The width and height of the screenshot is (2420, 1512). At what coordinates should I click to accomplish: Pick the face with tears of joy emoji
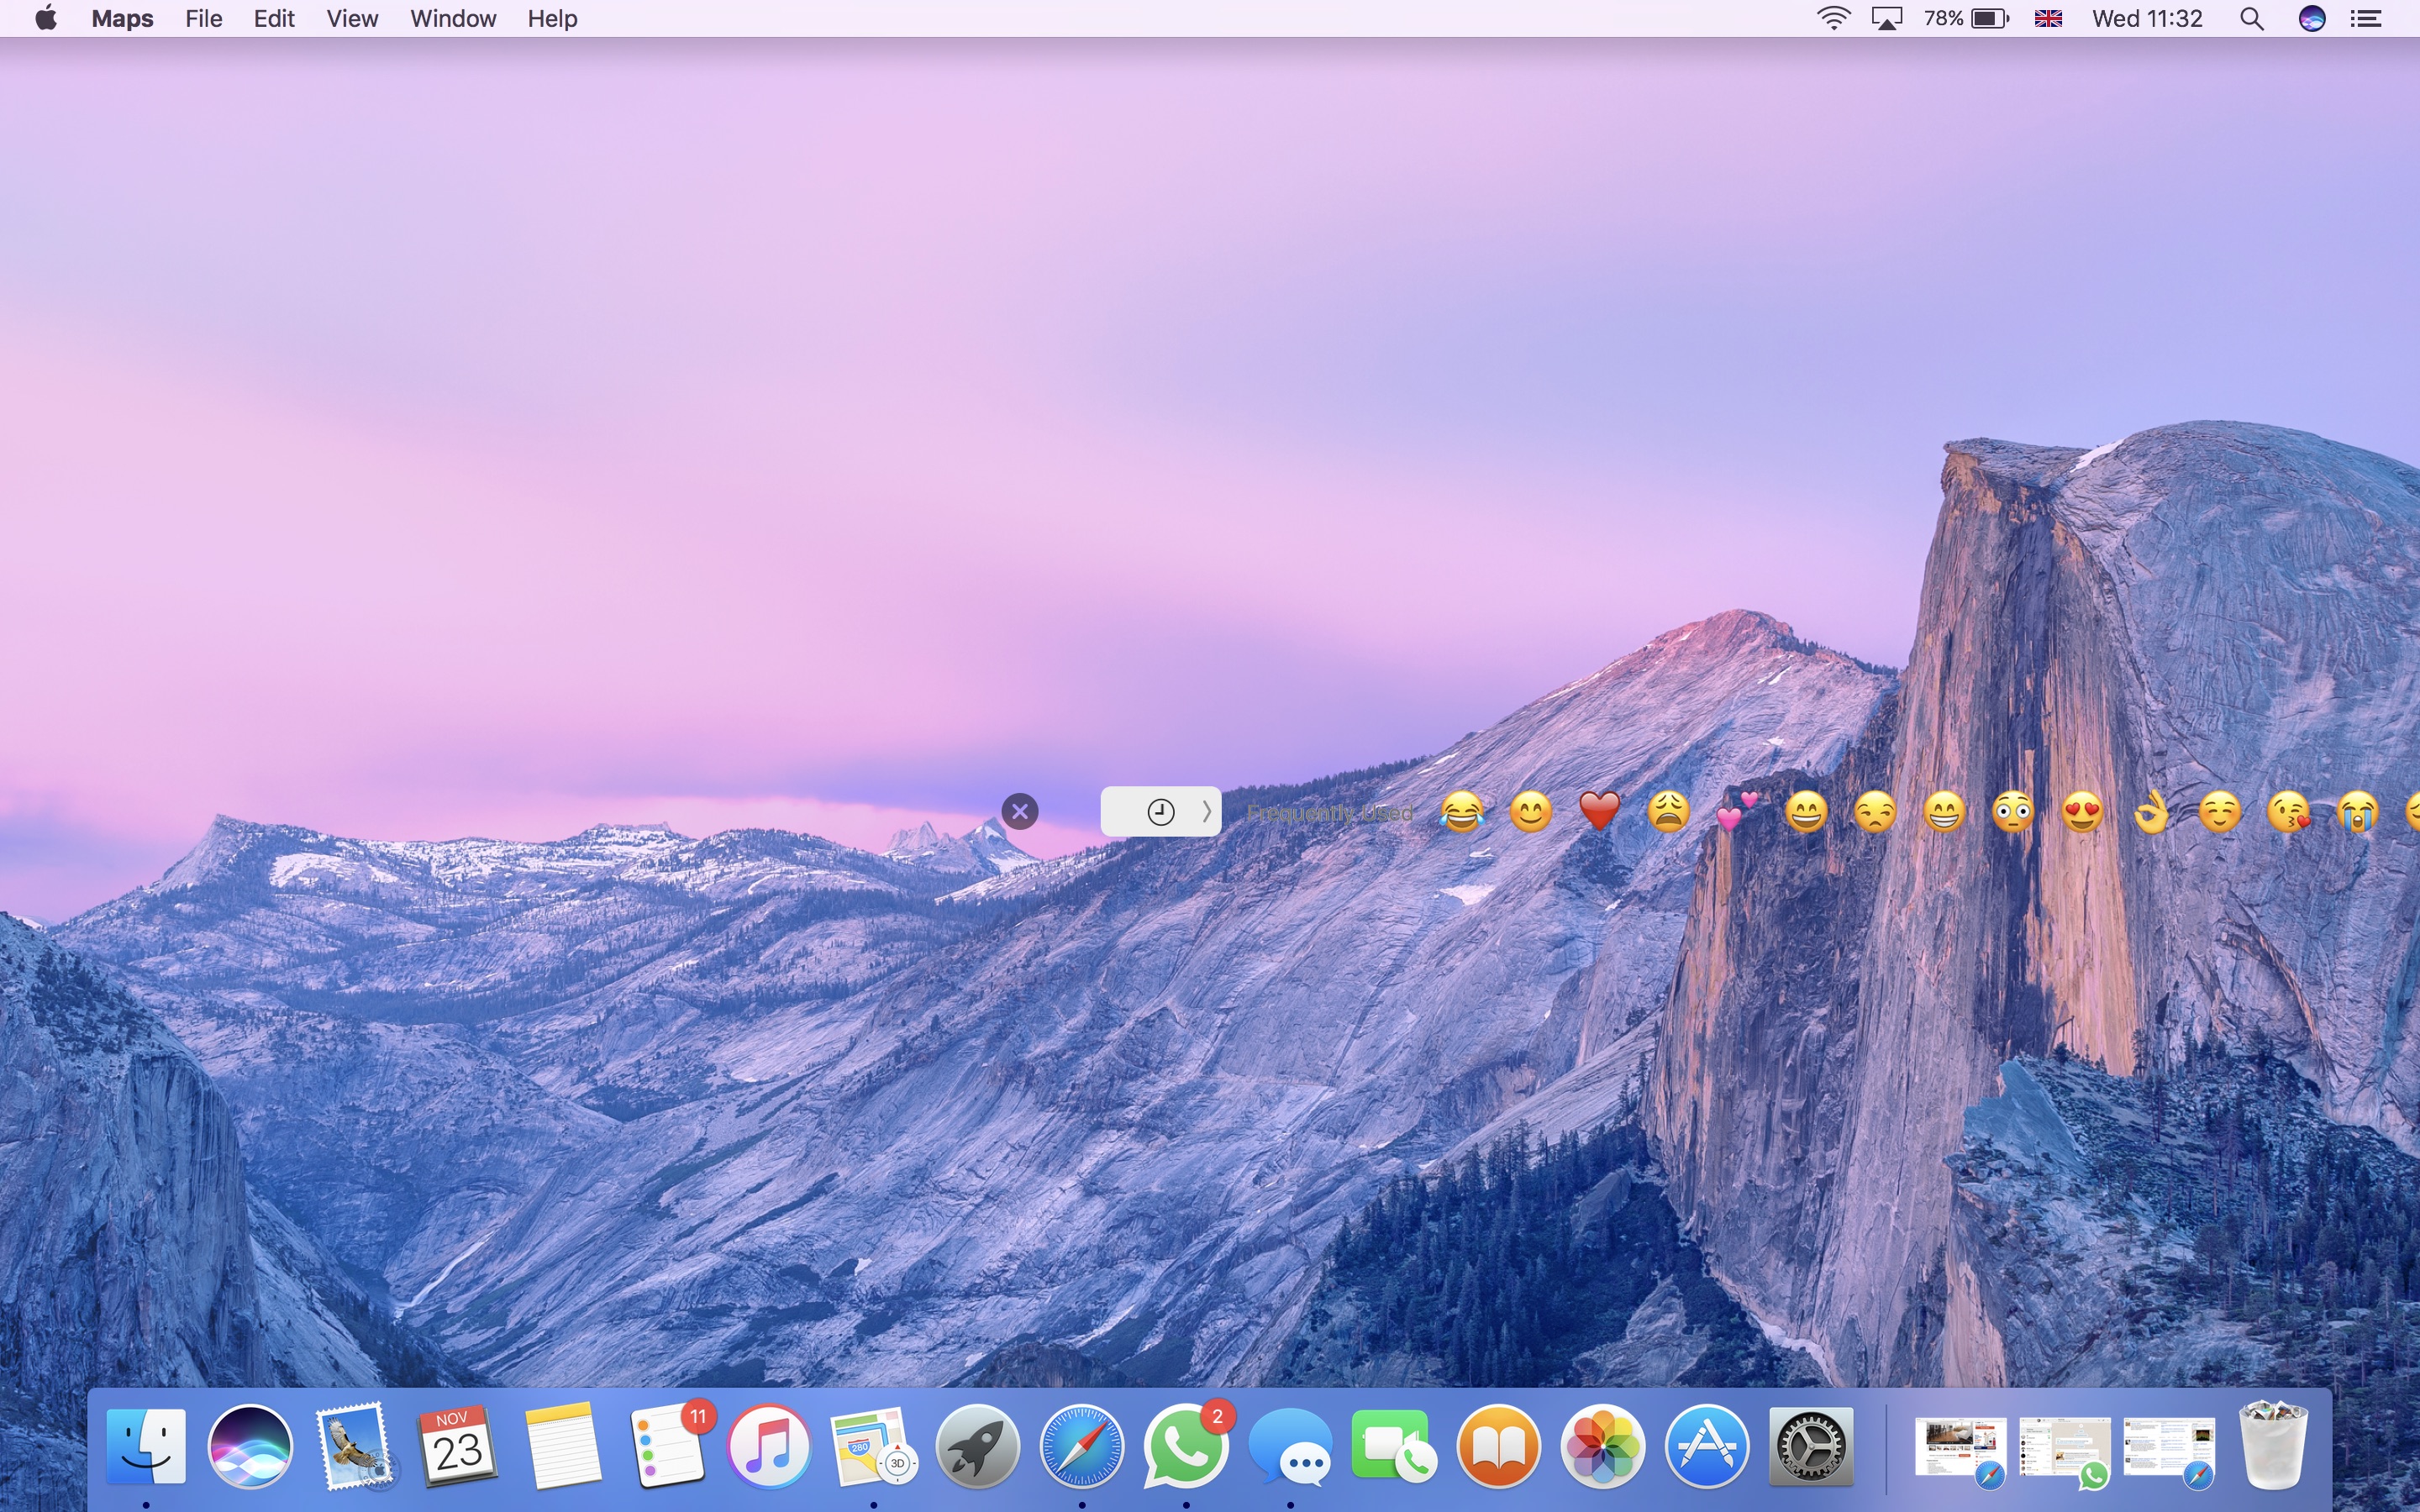click(1462, 812)
